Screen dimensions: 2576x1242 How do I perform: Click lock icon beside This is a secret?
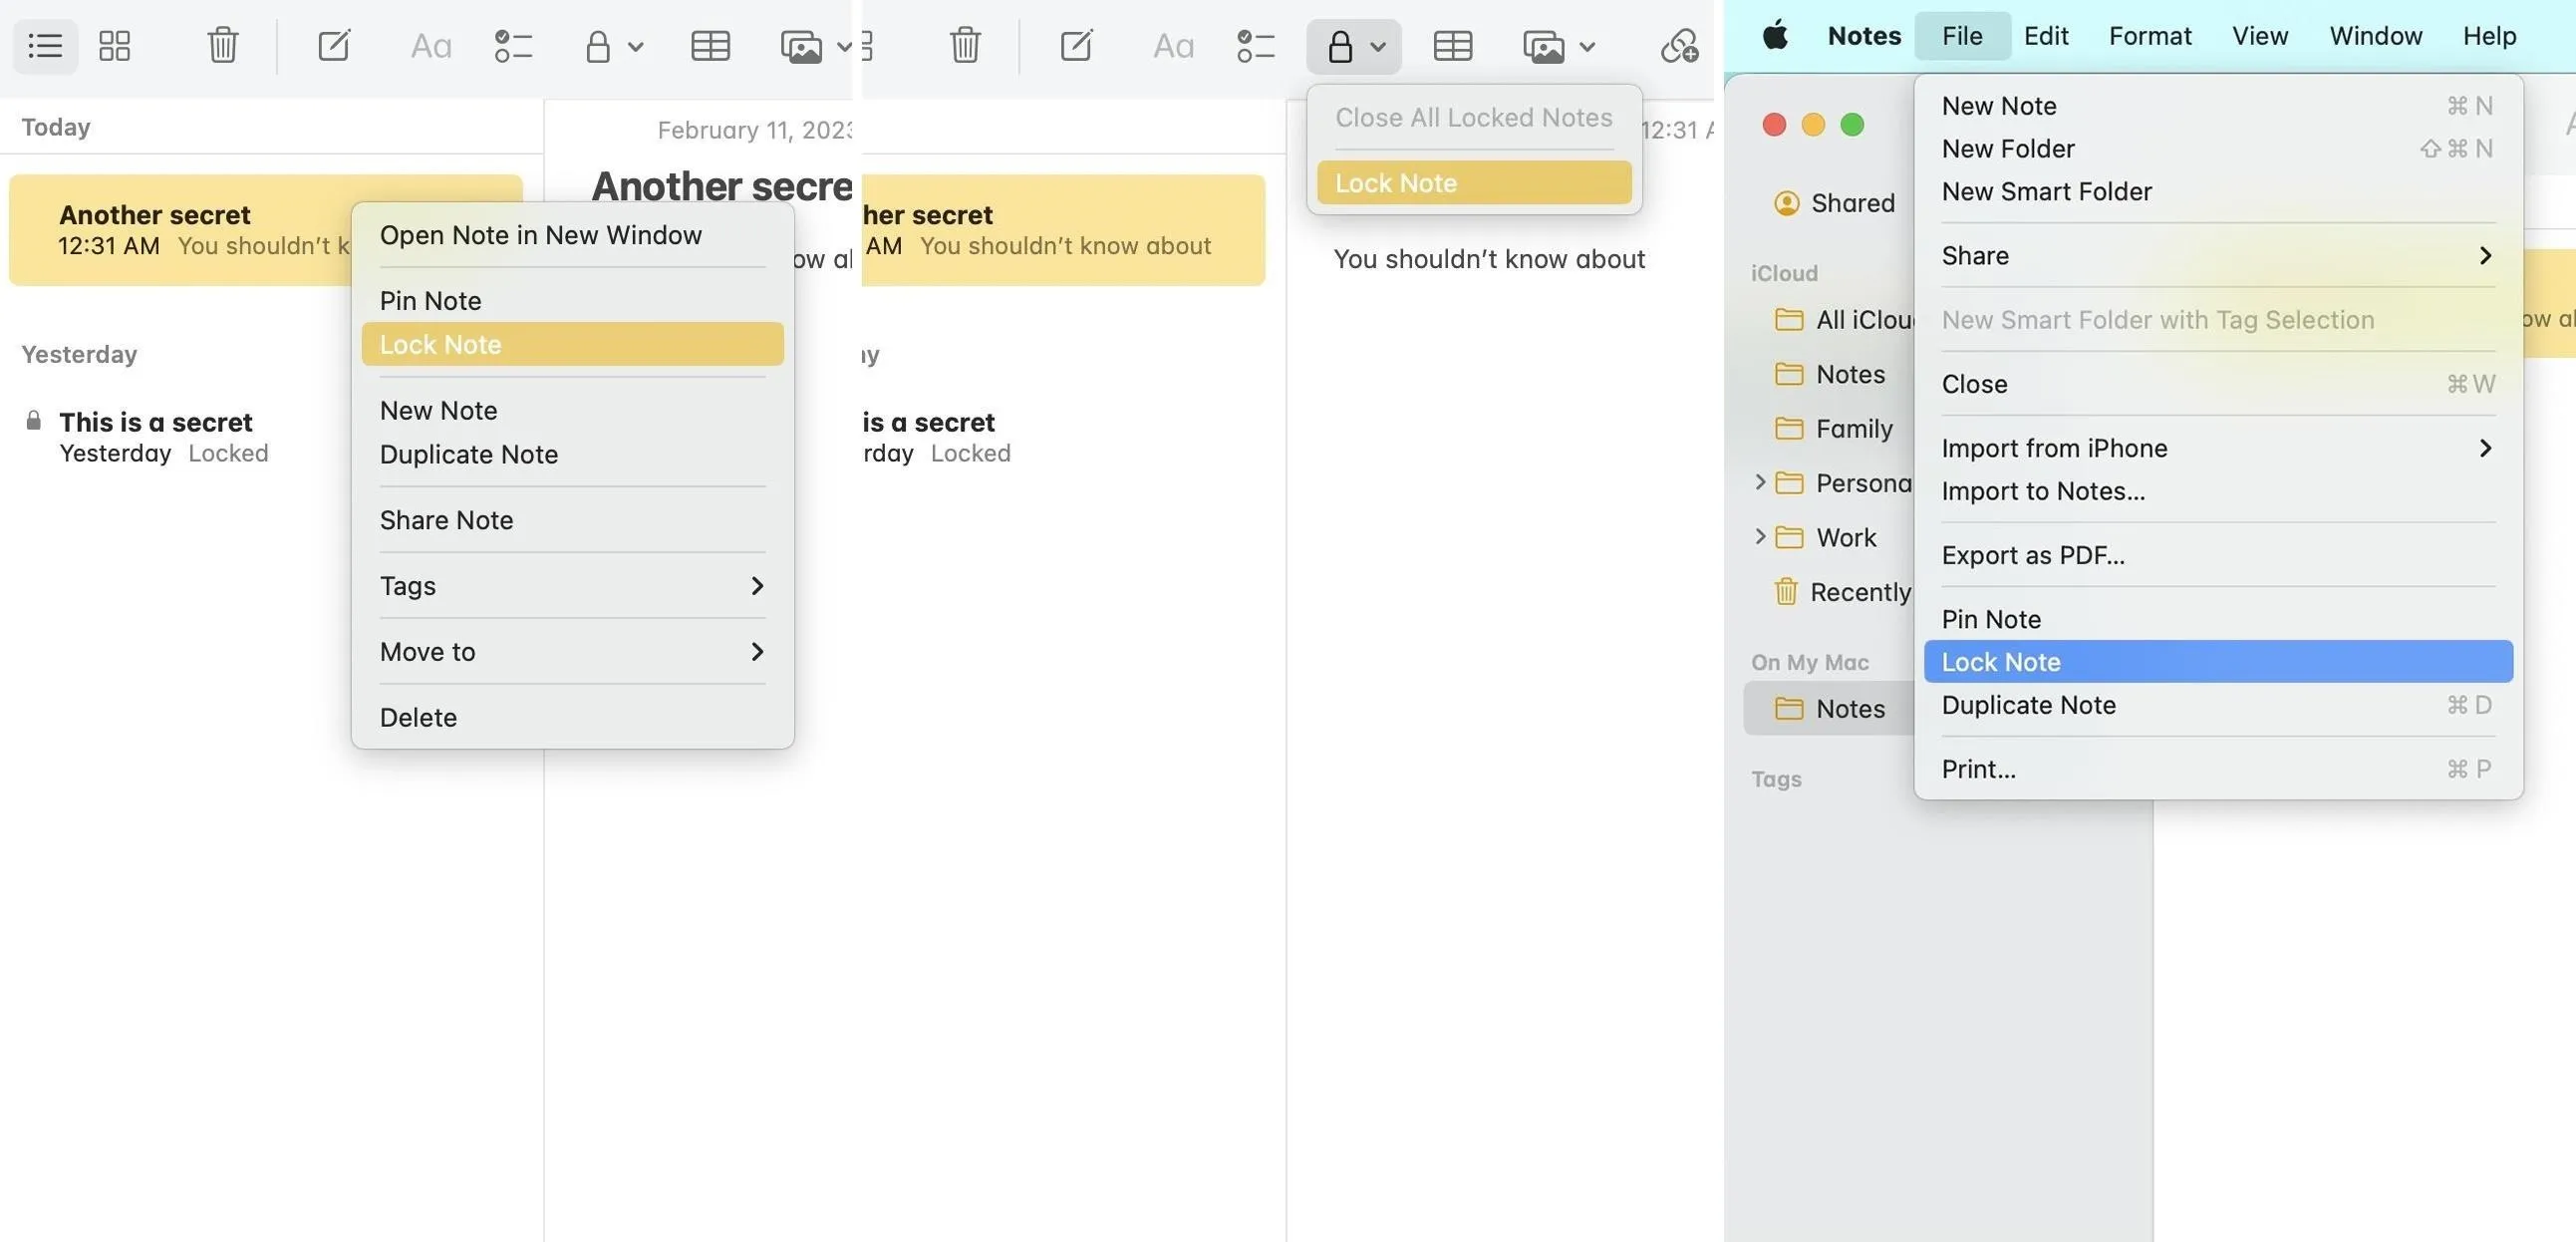pos(33,421)
